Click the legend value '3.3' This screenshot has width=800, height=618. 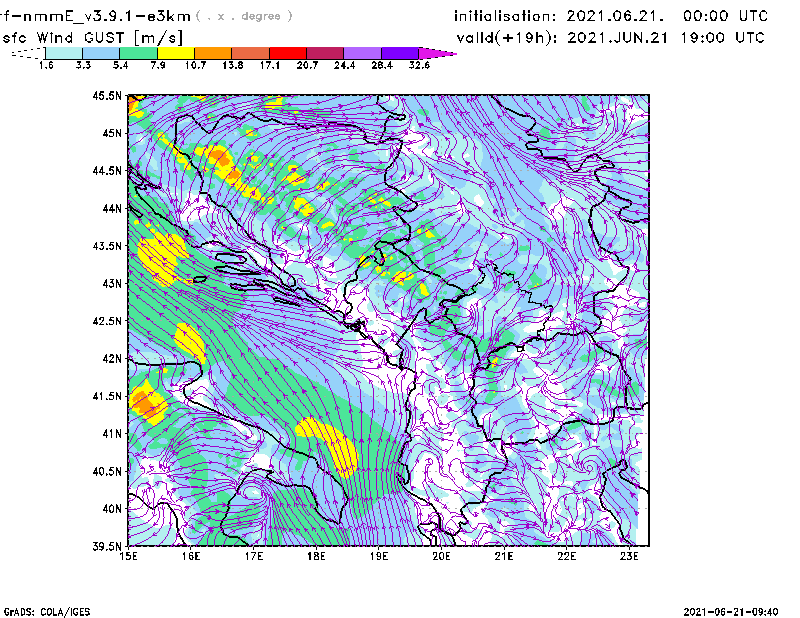(x=83, y=65)
